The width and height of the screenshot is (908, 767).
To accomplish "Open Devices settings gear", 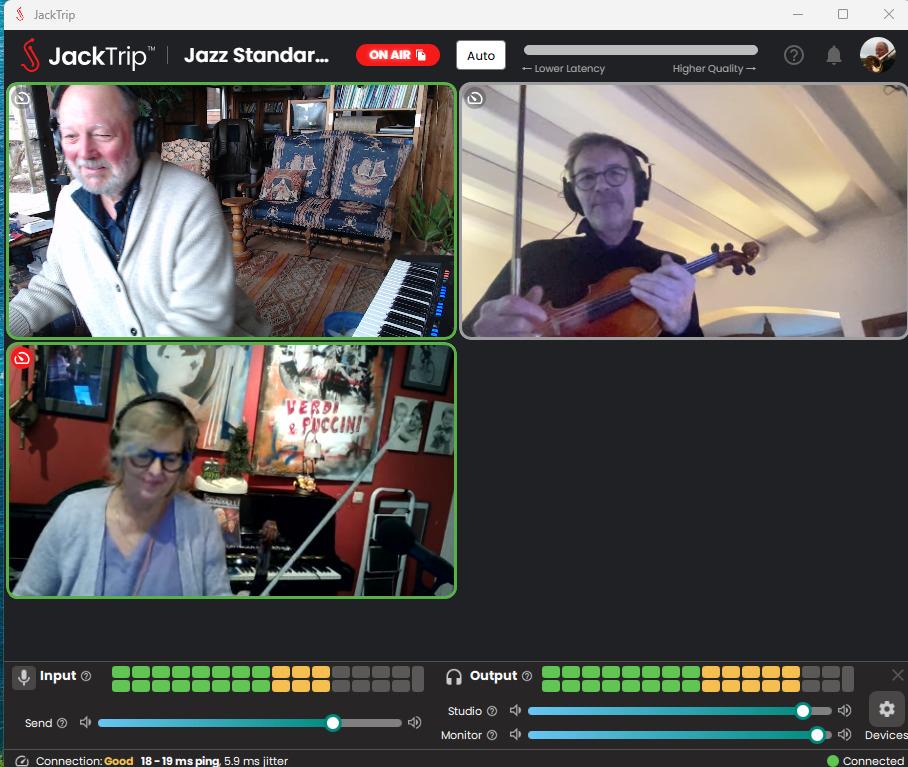I will [x=886, y=709].
